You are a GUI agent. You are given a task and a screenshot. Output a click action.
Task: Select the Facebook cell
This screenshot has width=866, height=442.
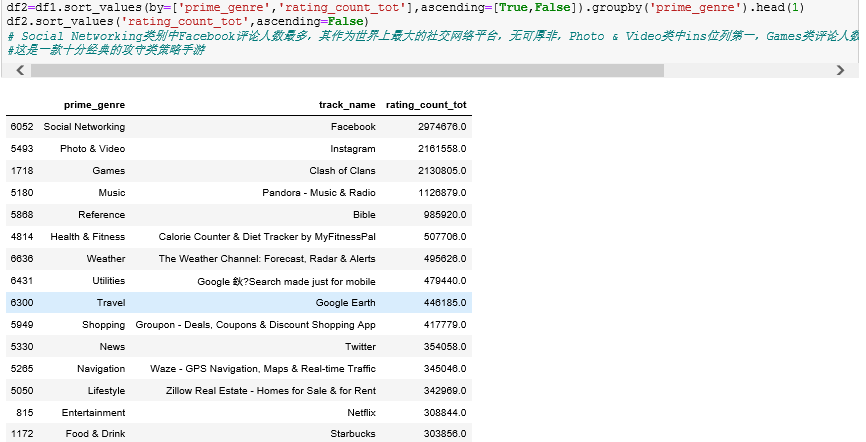click(x=353, y=127)
